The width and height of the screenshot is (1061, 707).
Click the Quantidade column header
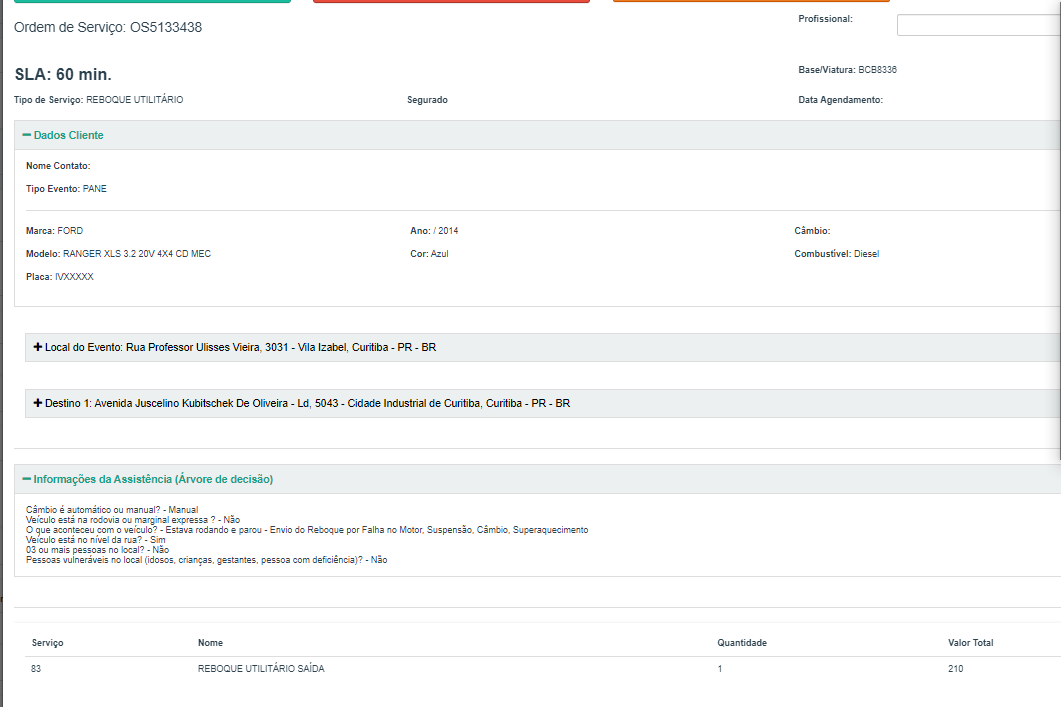tap(742, 643)
